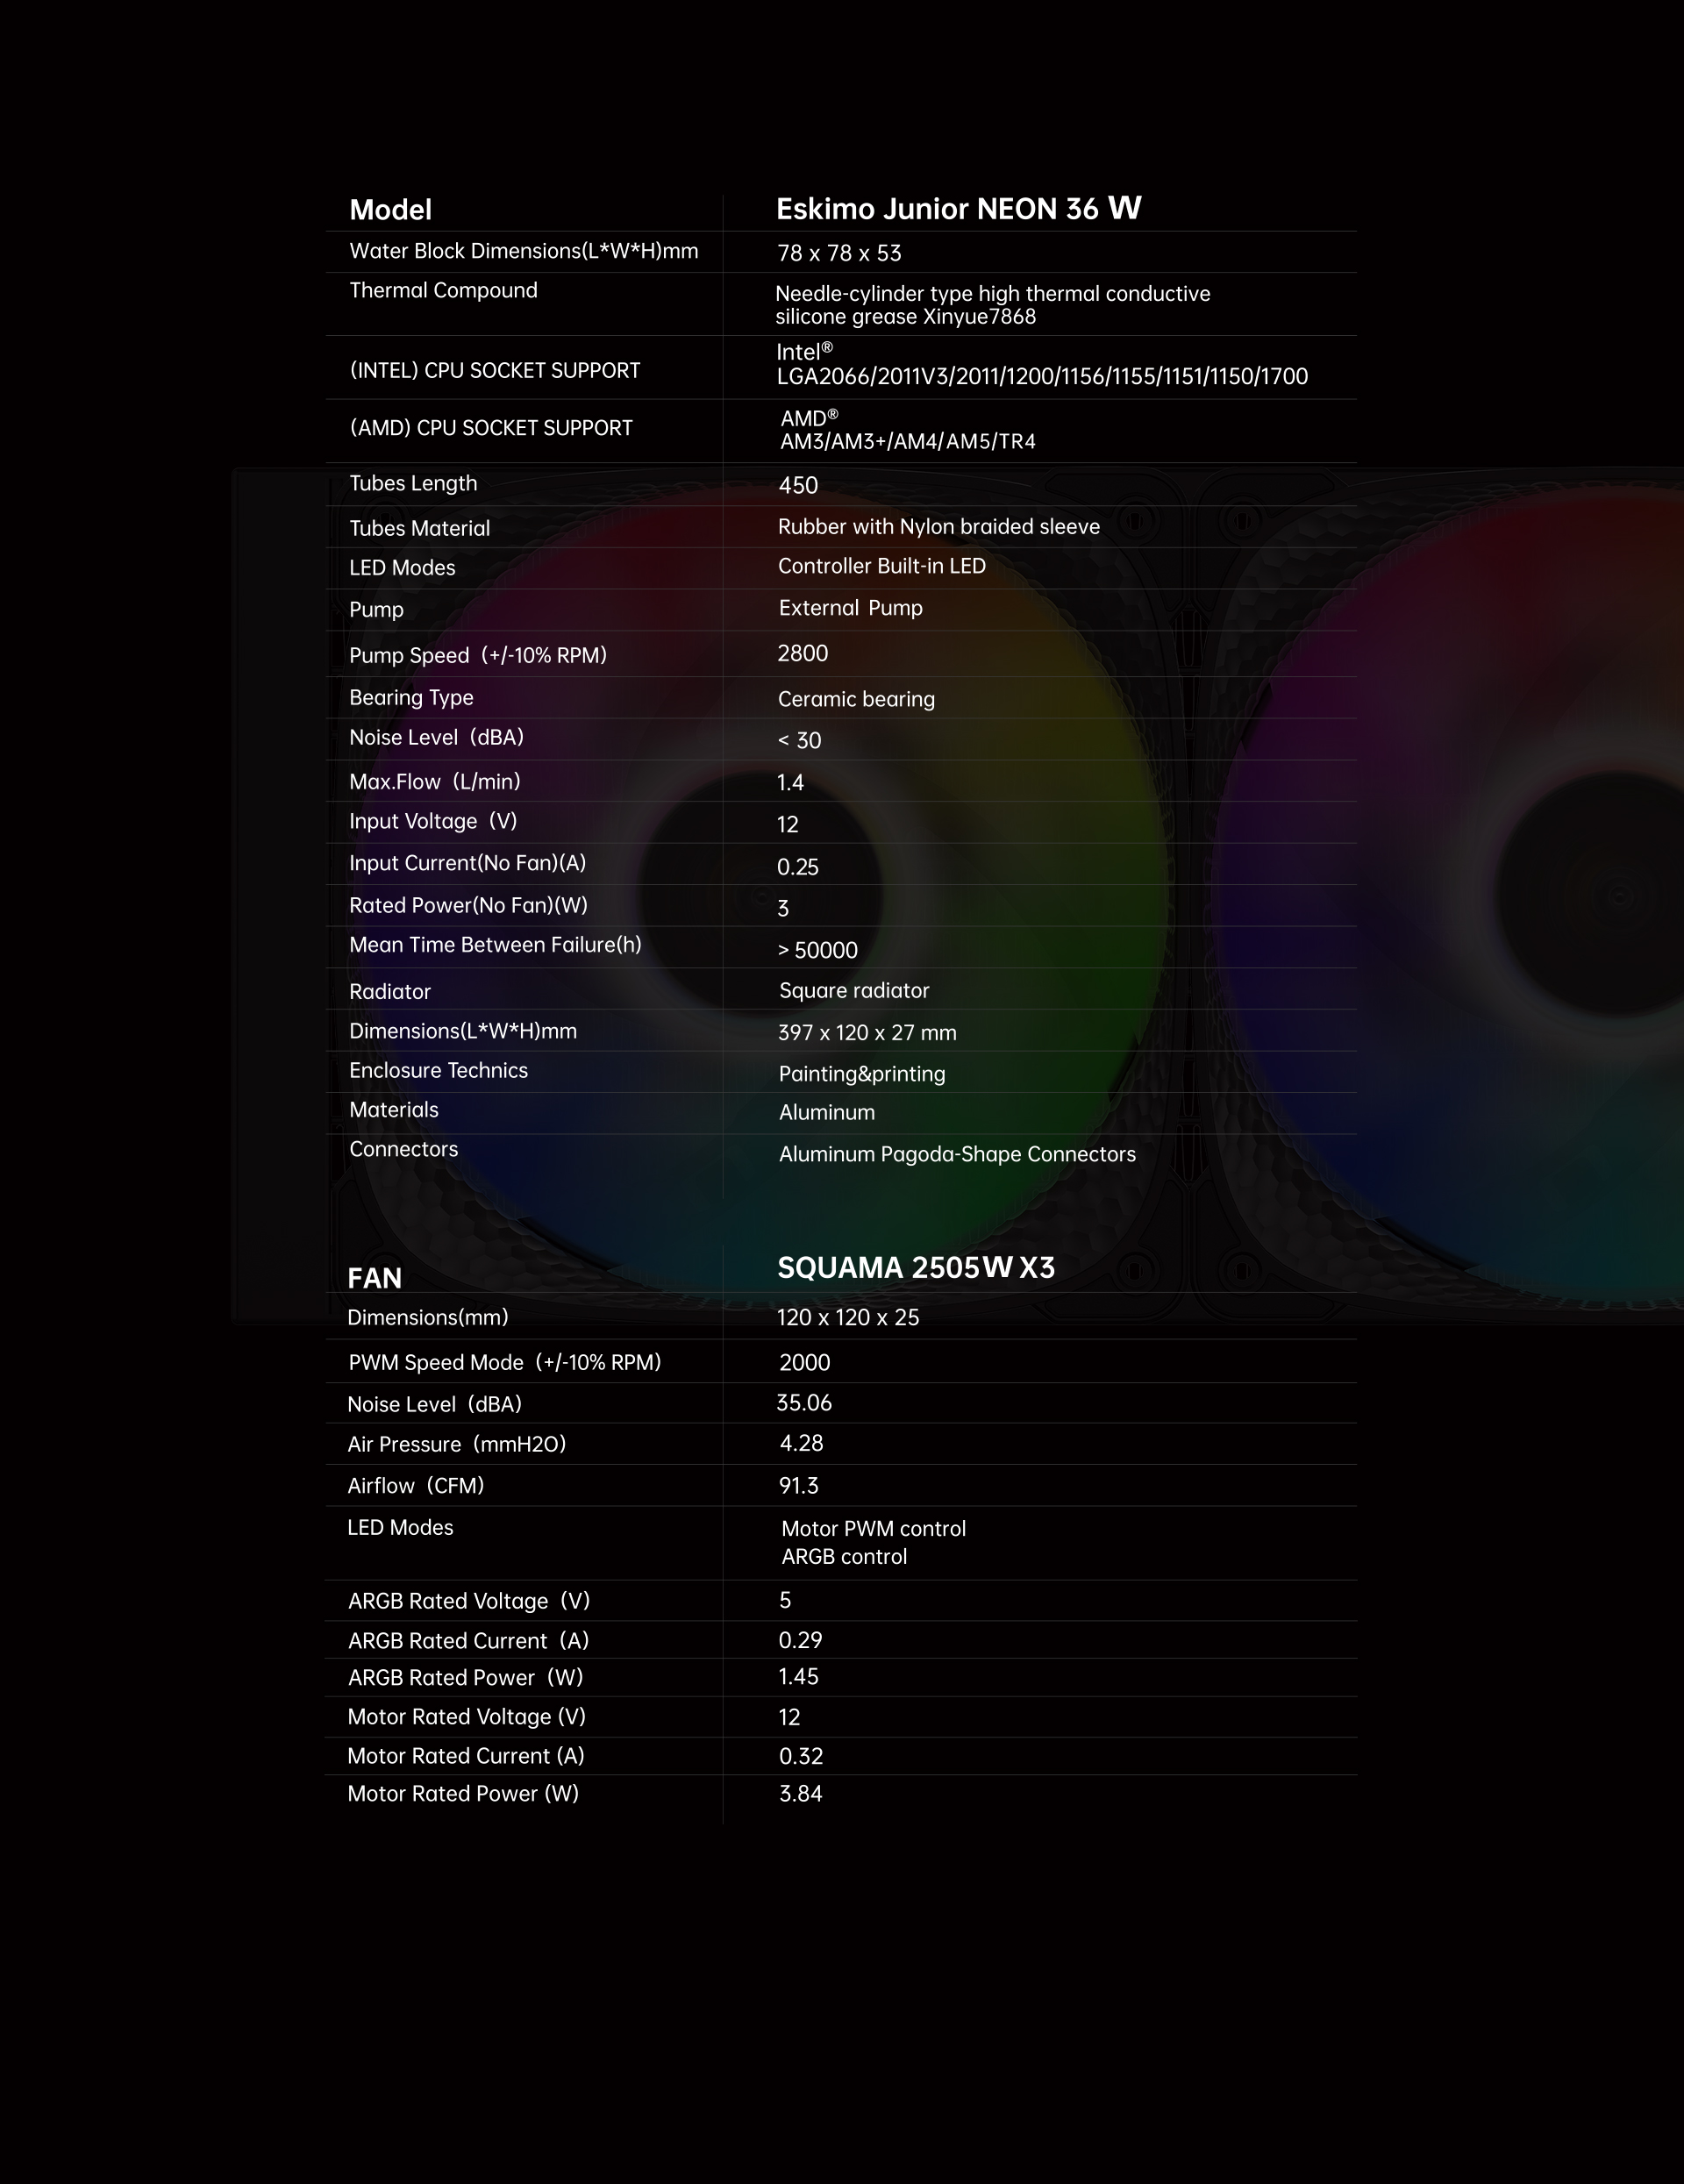Click the Intel LGA socket list text
The image size is (1684, 2184).
coord(1041,377)
